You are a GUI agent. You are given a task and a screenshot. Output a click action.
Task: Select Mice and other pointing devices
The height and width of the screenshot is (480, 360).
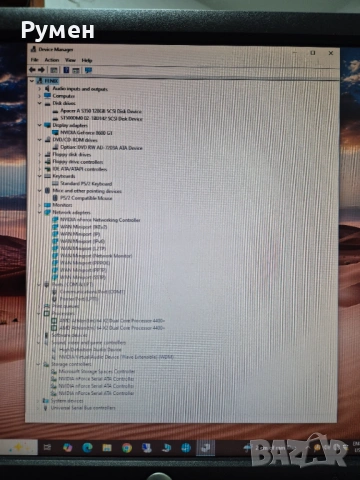tap(87, 191)
